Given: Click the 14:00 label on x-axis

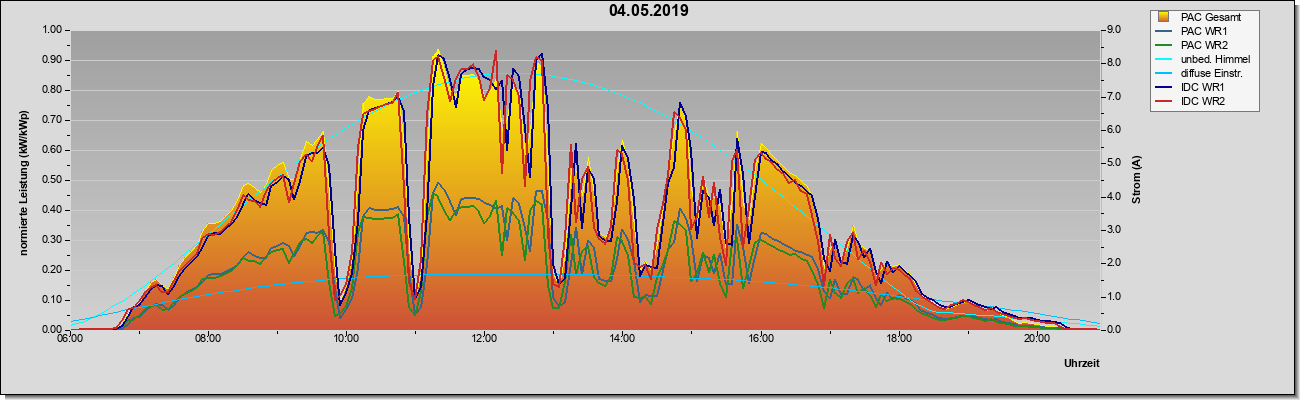Looking at the screenshot, I should coord(622,338).
